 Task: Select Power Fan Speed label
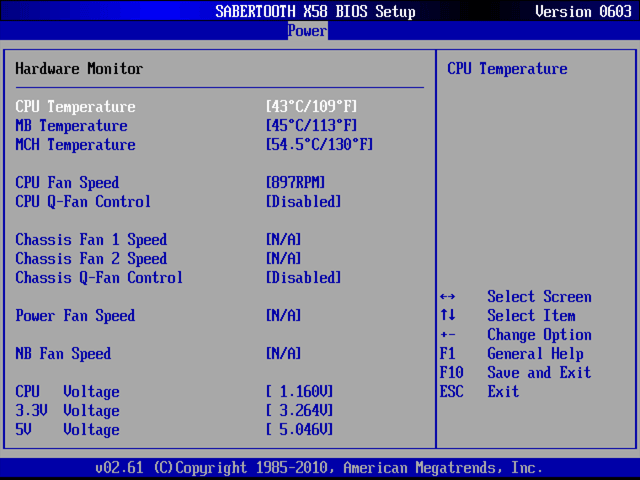pyautogui.click(x=76, y=316)
